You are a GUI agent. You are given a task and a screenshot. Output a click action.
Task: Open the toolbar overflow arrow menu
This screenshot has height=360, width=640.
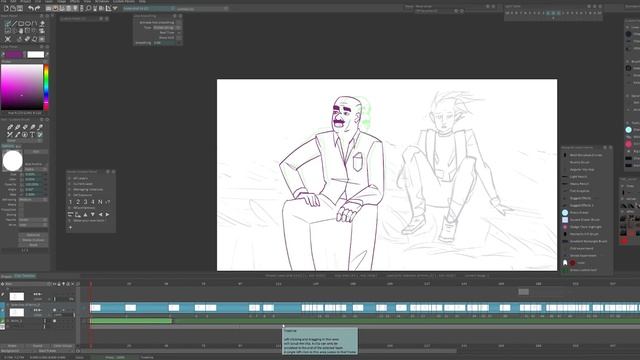[x=116, y=8]
